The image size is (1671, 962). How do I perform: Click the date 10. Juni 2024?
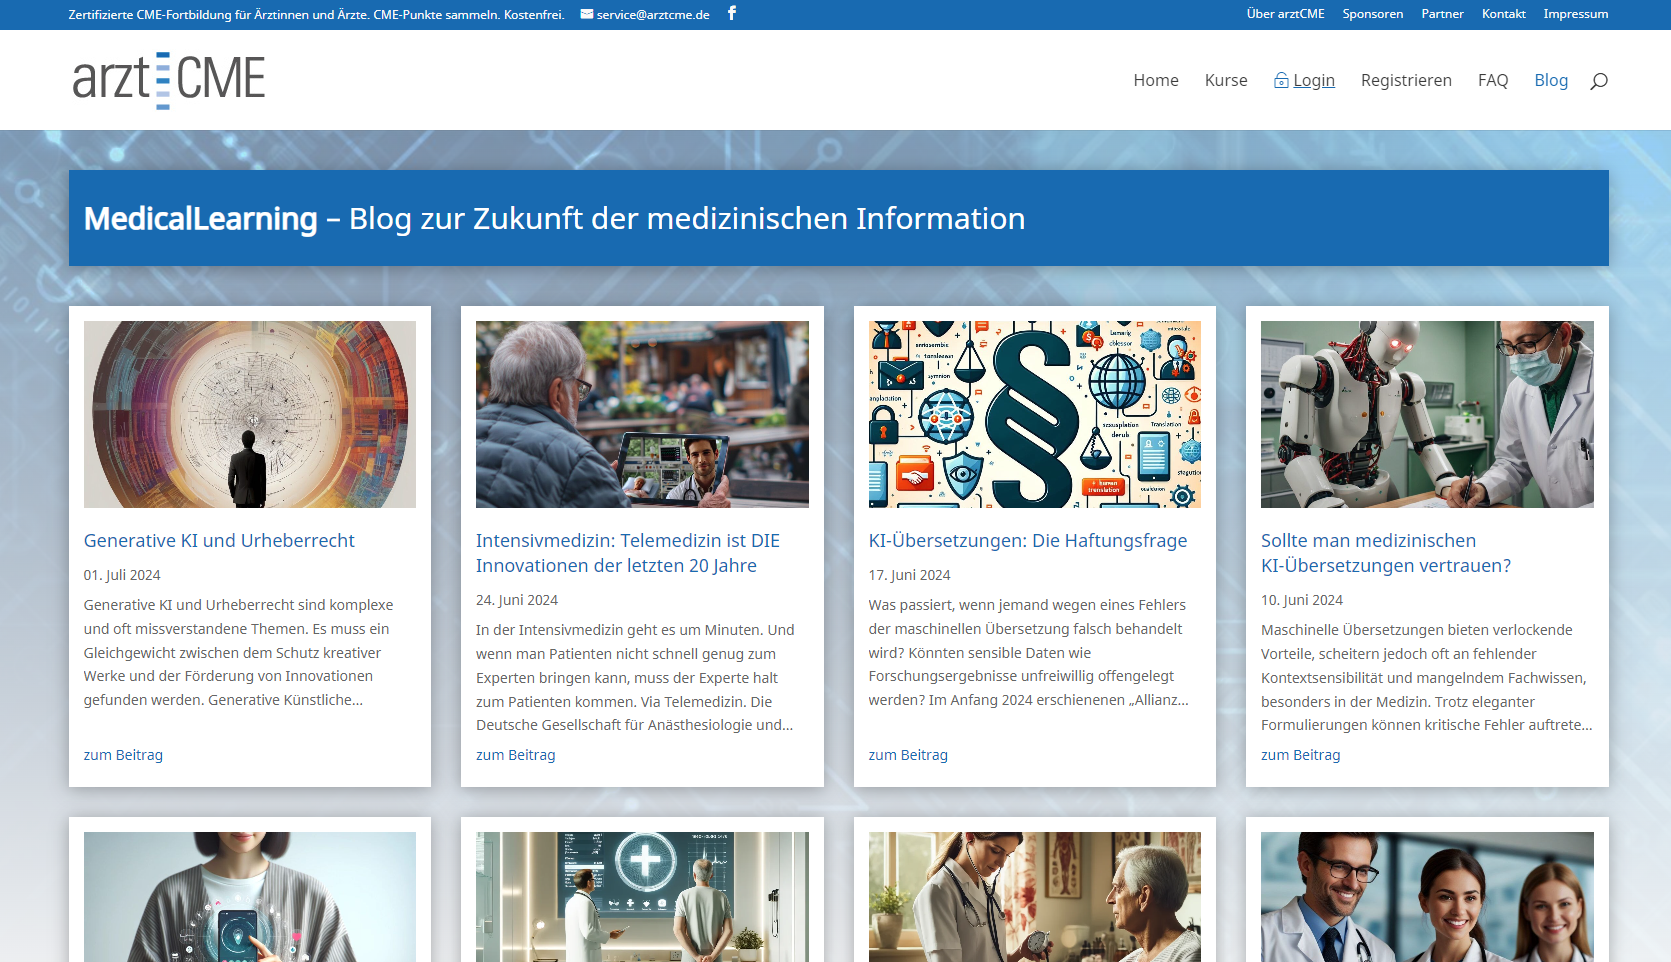(x=1302, y=600)
